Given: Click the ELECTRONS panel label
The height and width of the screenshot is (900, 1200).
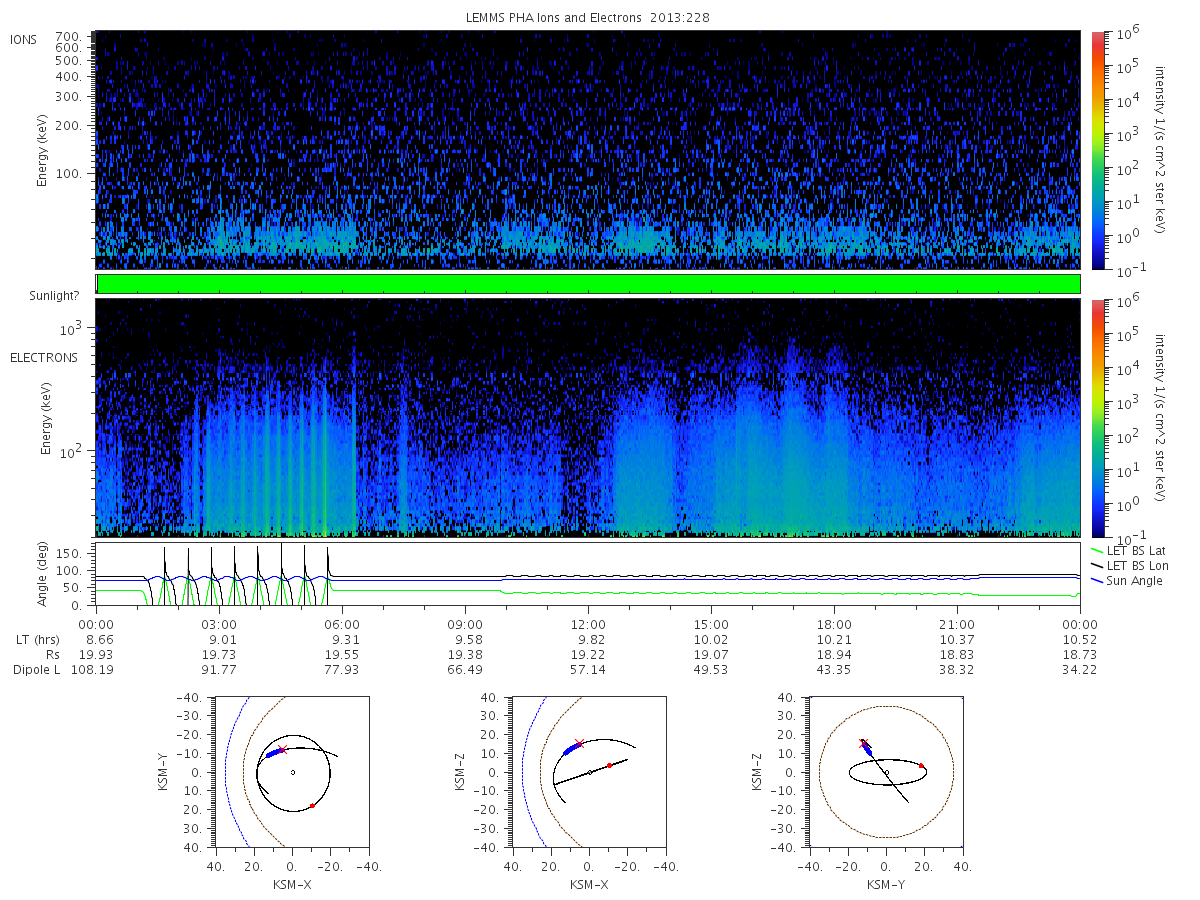Looking at the screenshot, I should [x=44, y=357].
